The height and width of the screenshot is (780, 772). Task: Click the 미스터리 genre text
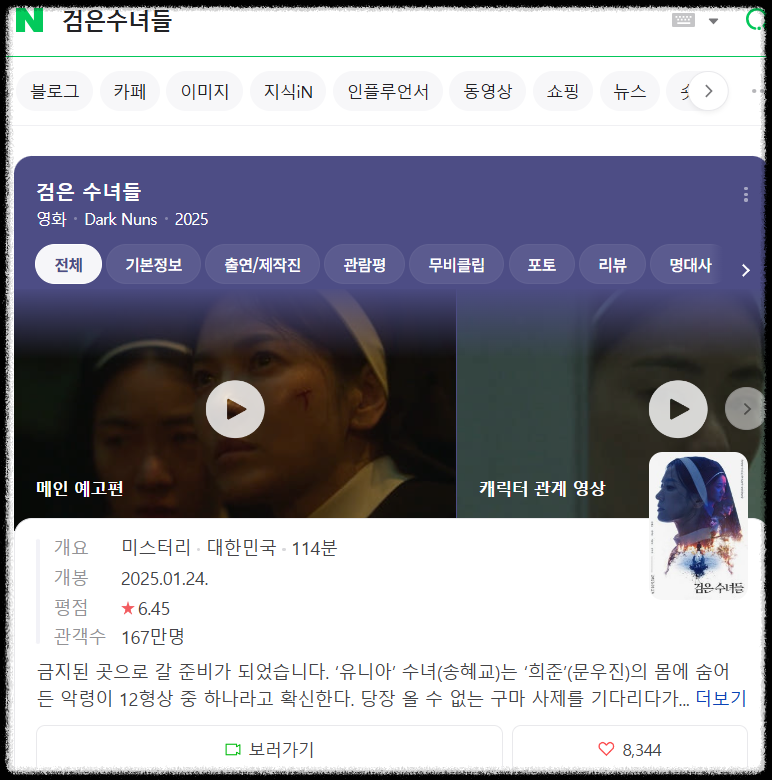(156, 548)
